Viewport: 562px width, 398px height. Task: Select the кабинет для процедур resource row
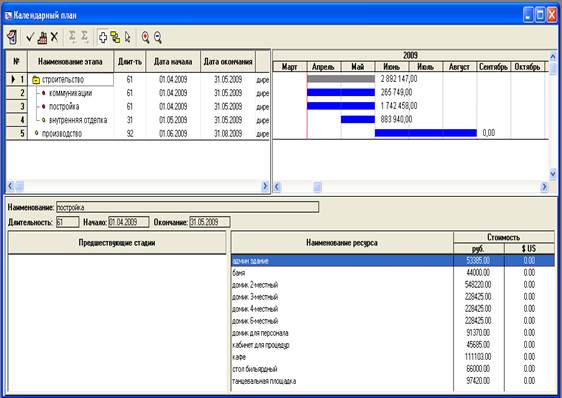[393, 345]
